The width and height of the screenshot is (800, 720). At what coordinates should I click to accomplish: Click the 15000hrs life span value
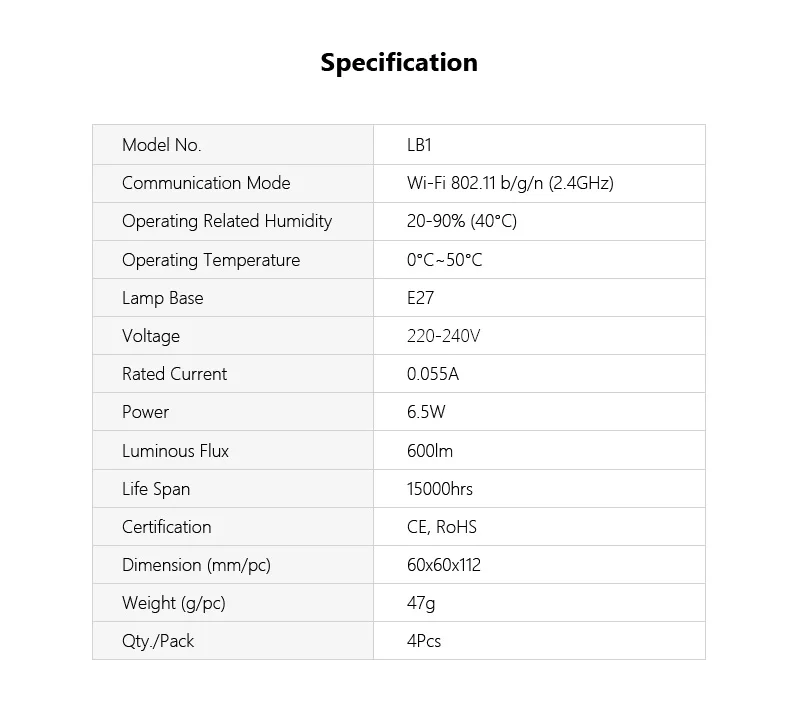pyautogui.click(x=440, y=489)
